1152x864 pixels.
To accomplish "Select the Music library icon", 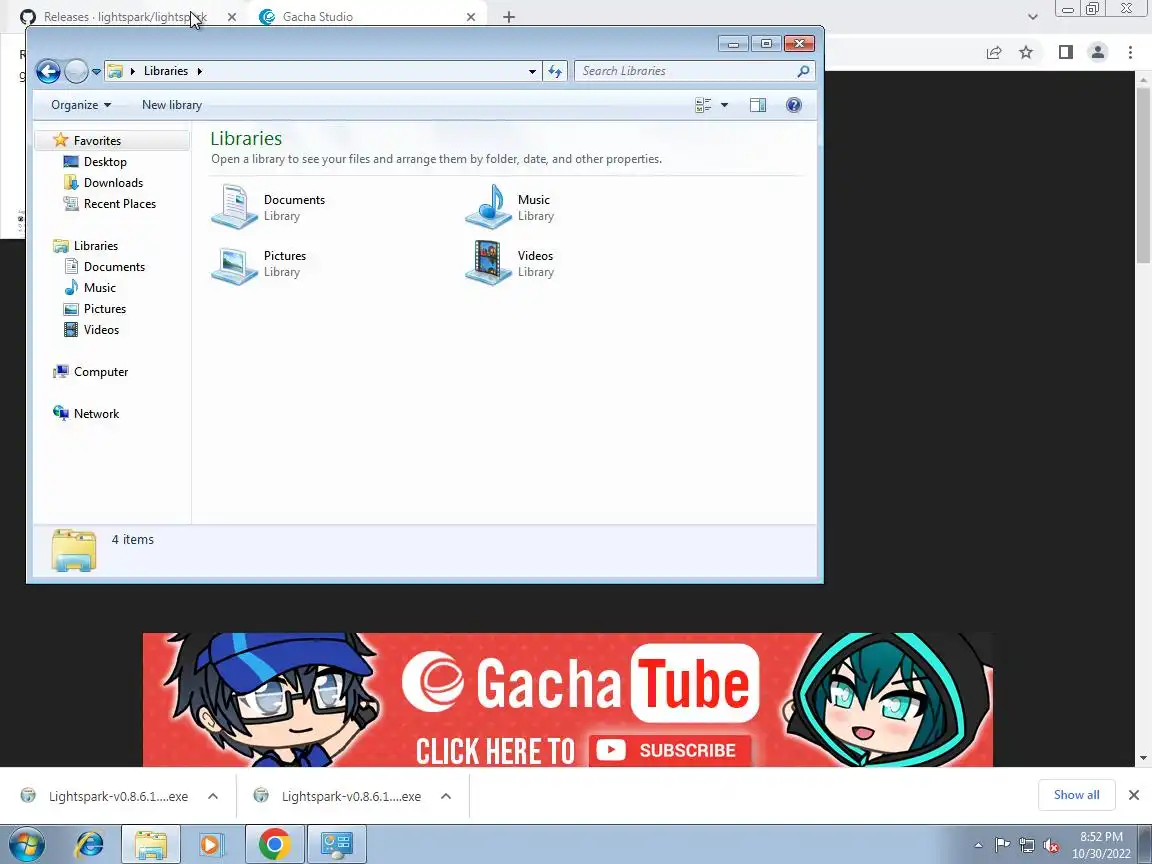I will (489, 207).
